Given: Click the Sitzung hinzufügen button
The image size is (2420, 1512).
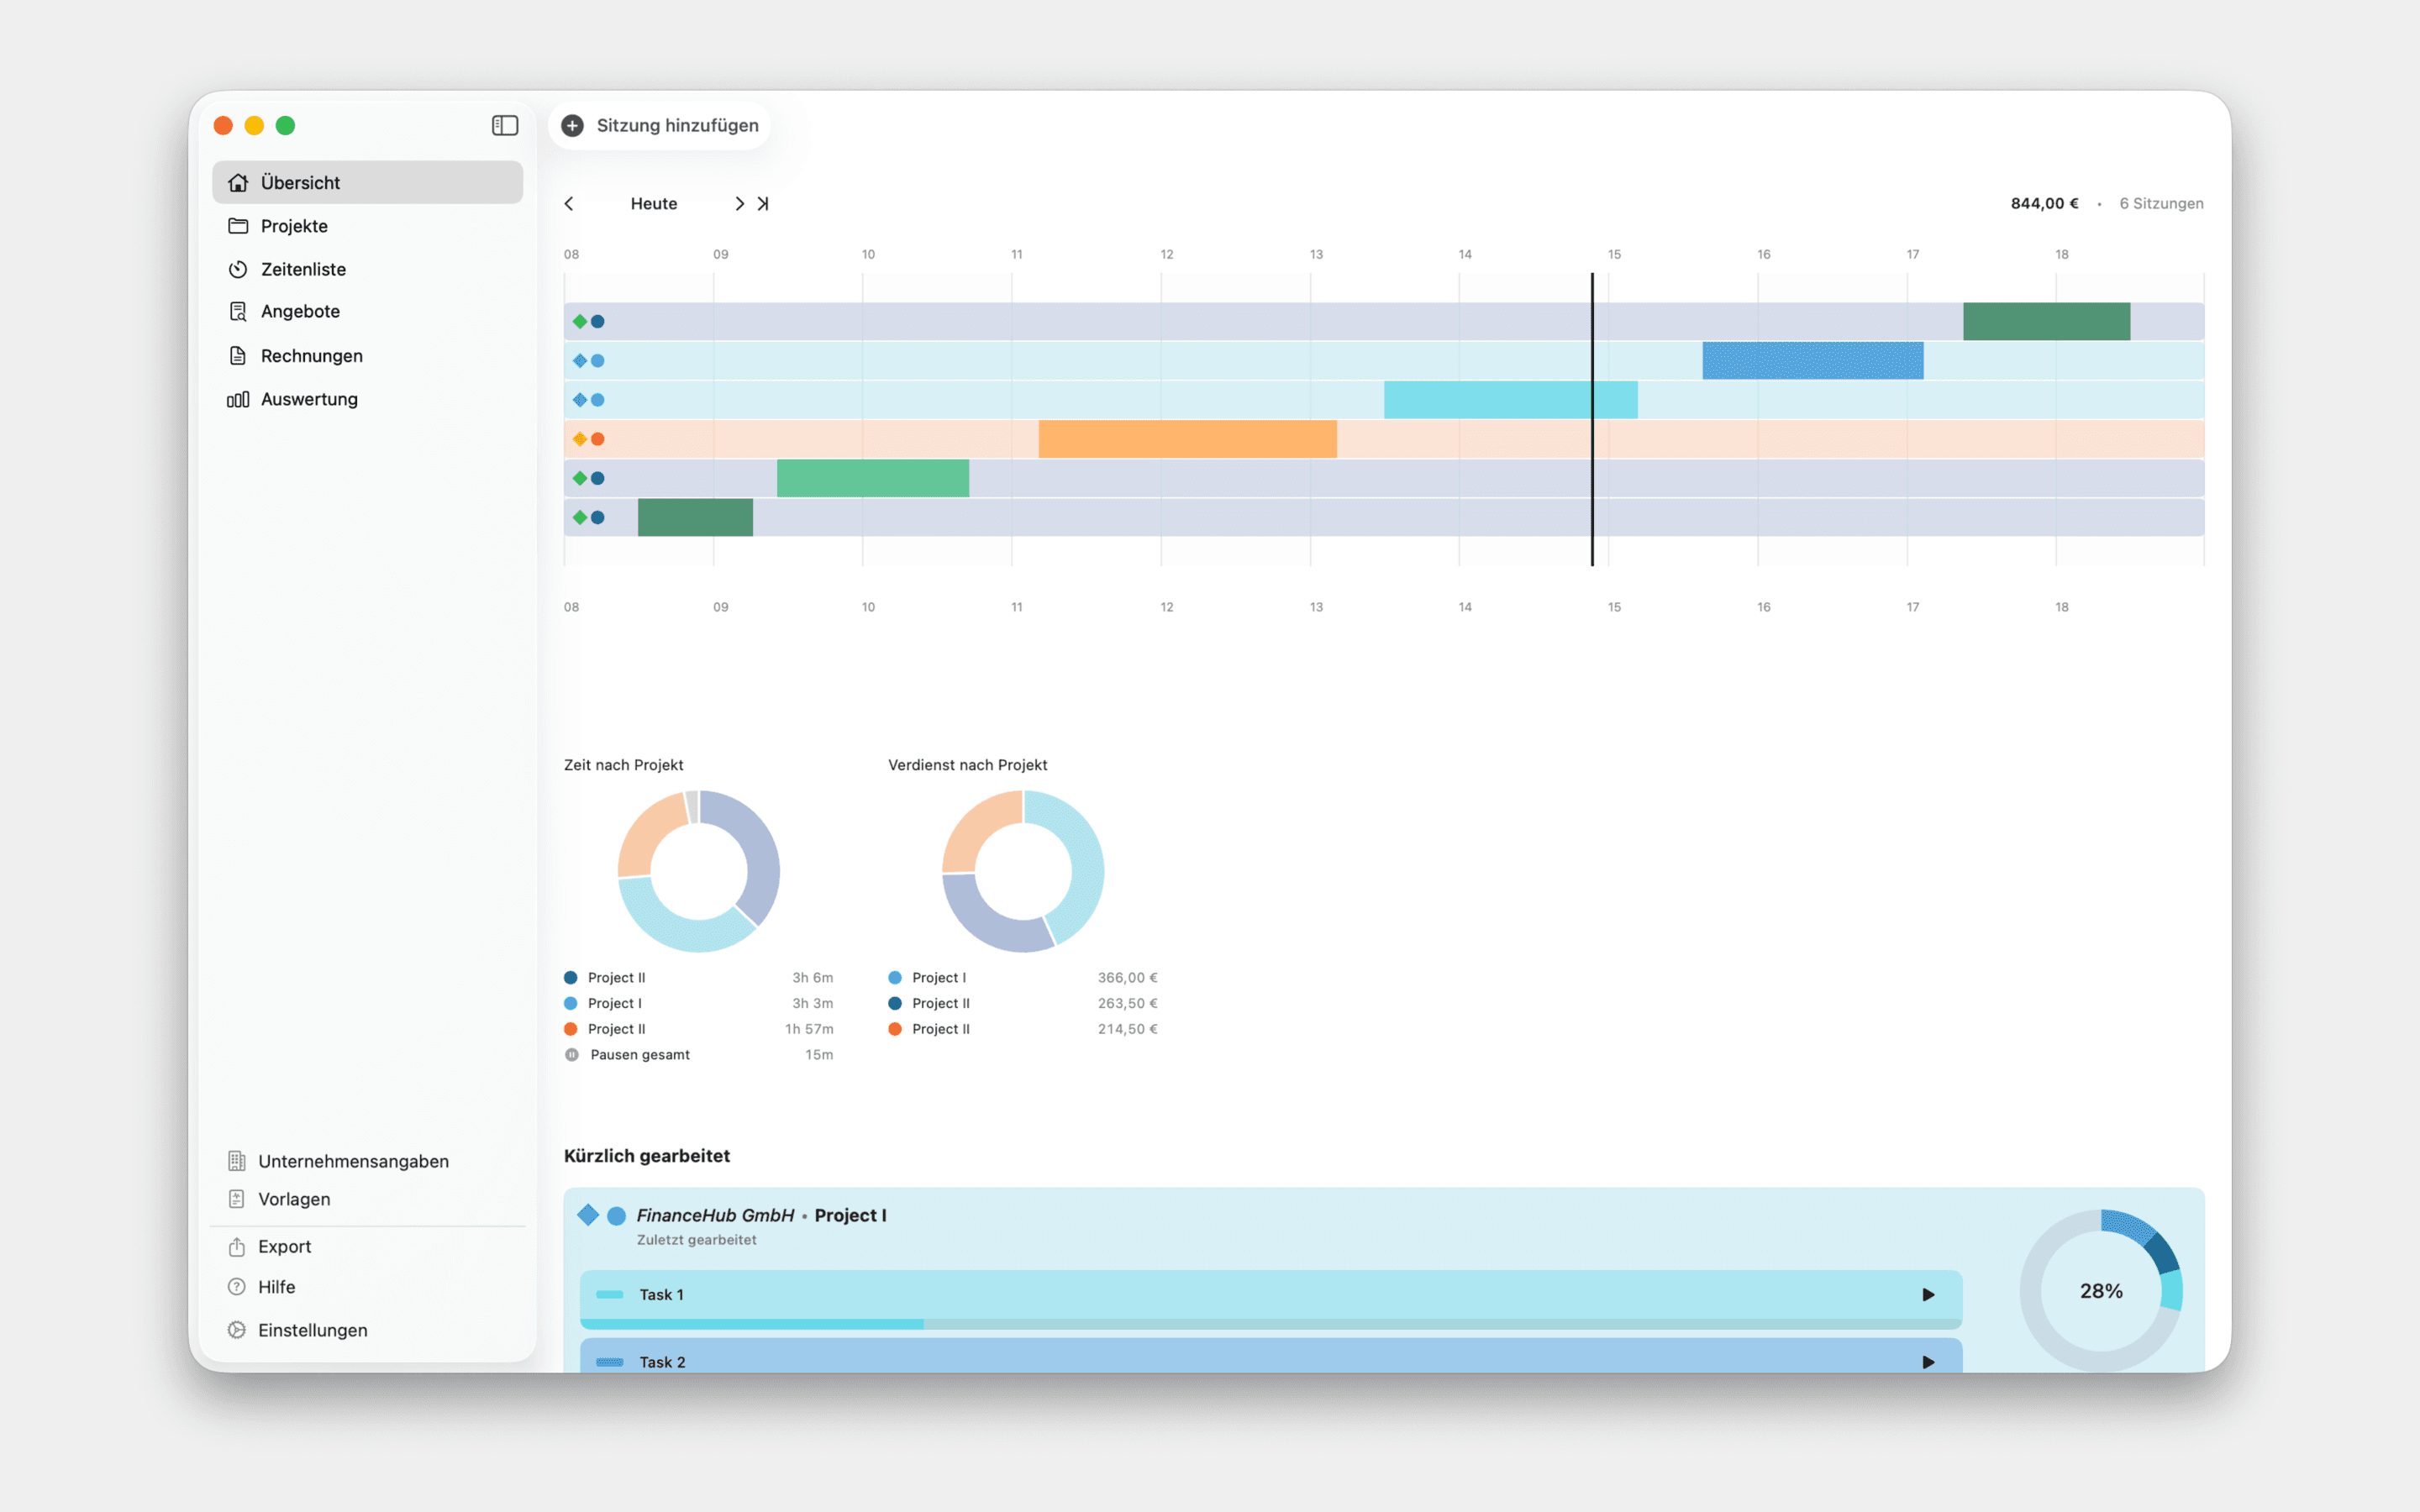Looking at the screenshot, I should [659, 125].
